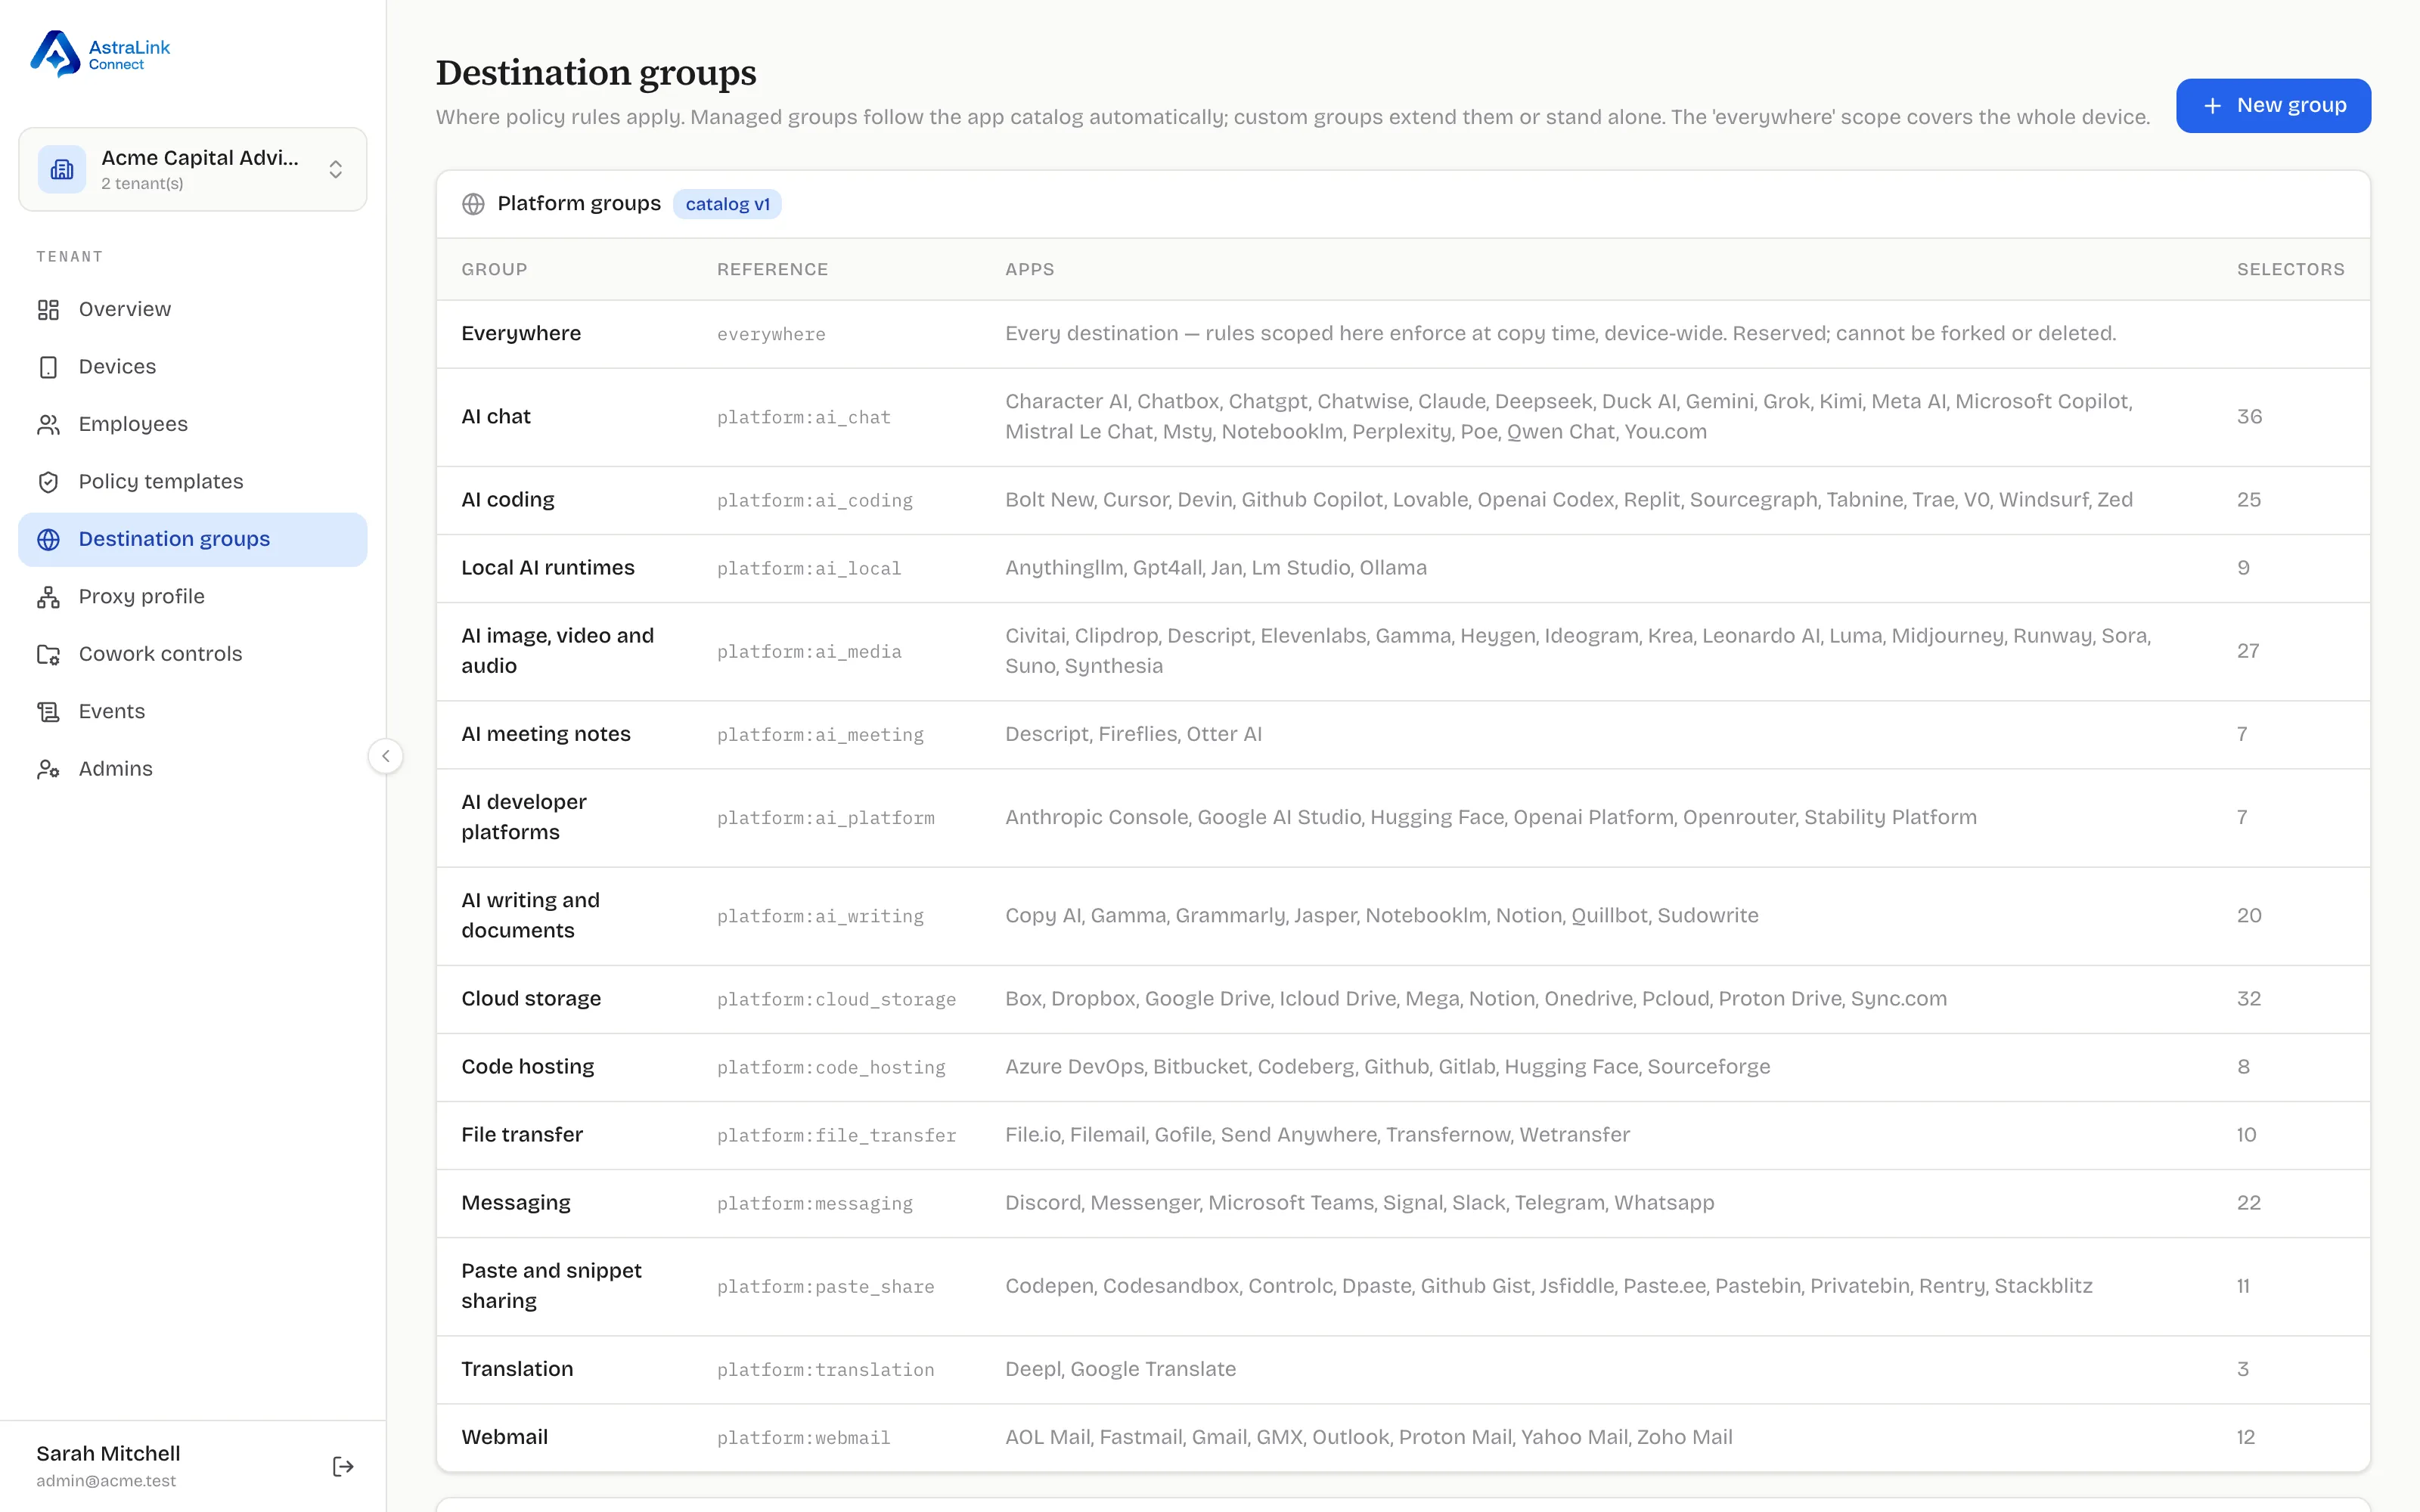The image size is (2420, 1512).
Task: Open Employees section
Action: click(193, 425)
